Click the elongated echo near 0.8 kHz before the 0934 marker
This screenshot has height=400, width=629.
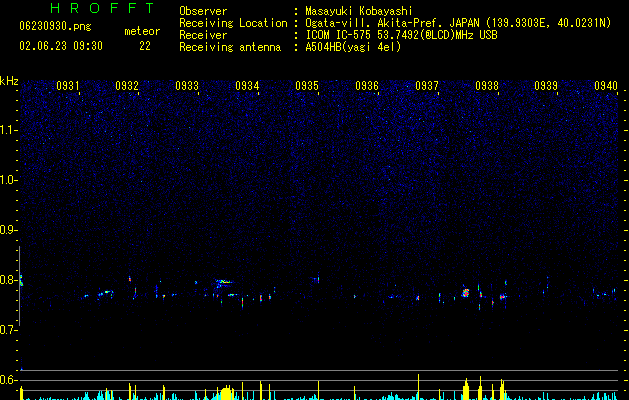pos(224,282)
